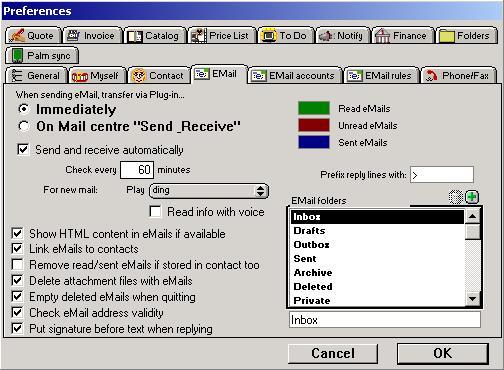Screen dimensions: 504x370
Task: Click the folder name field showing Inbox
Action: pyautogui.click(x=385, y=320)
